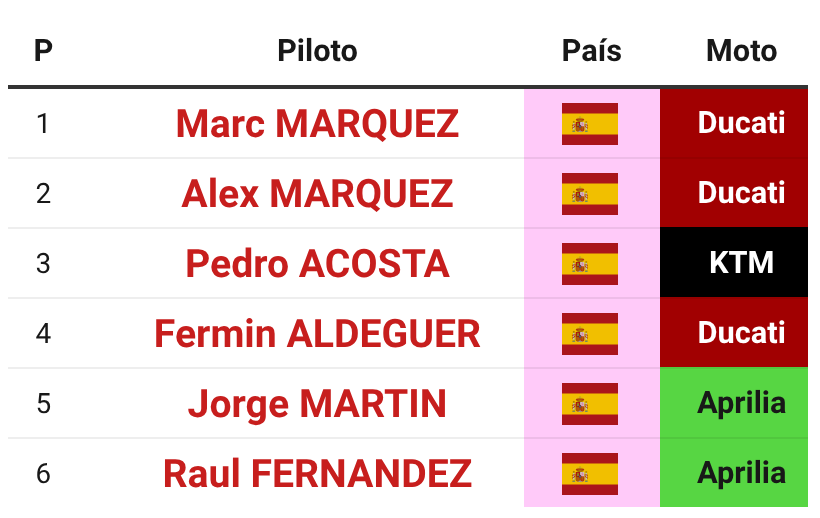The height and width of the screenshot is (518, 820).
Task: Open Jorge MARTIN rider link
Action: click(x=317, y=404)
